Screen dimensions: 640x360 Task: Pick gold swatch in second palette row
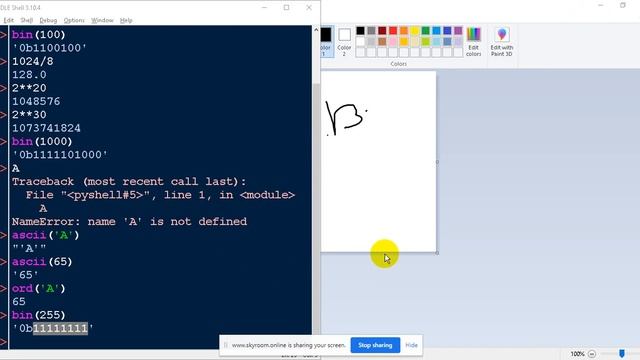pyautogui.click(x=404, y=41)
